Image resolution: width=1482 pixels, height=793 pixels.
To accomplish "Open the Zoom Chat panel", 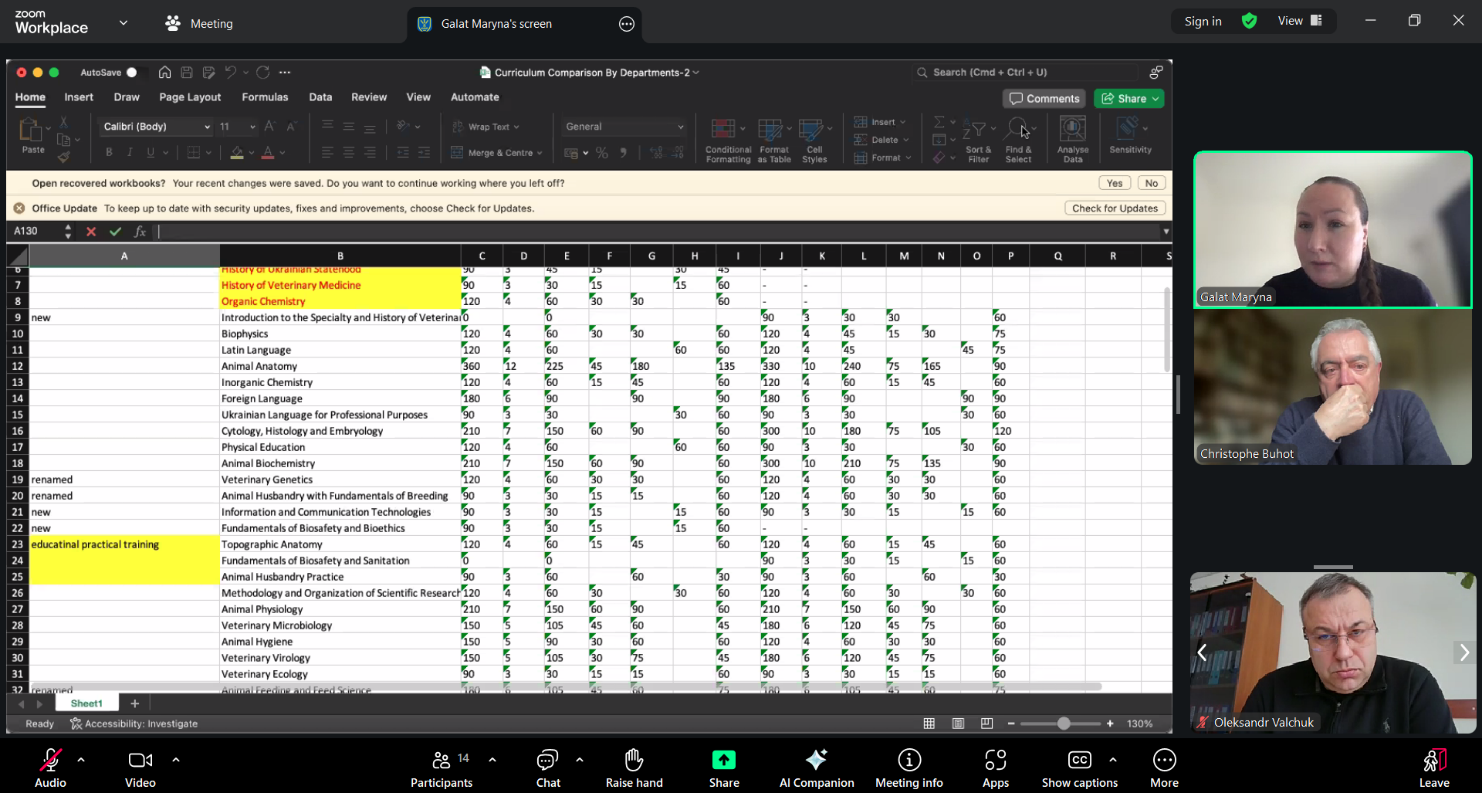I will pos(547,761).
